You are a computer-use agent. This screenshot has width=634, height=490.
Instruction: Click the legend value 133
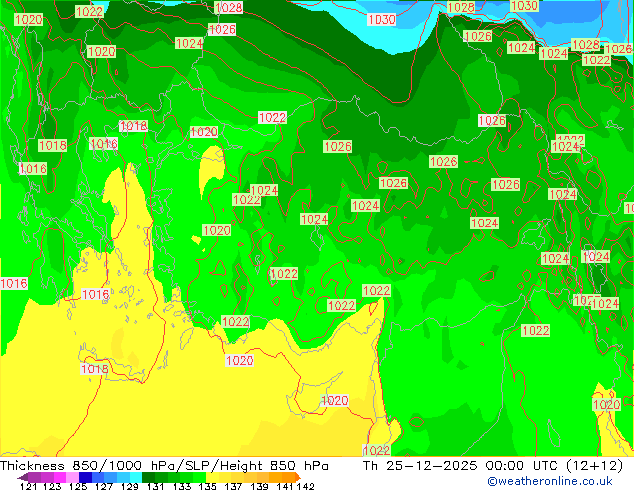(x=182, y=486)
